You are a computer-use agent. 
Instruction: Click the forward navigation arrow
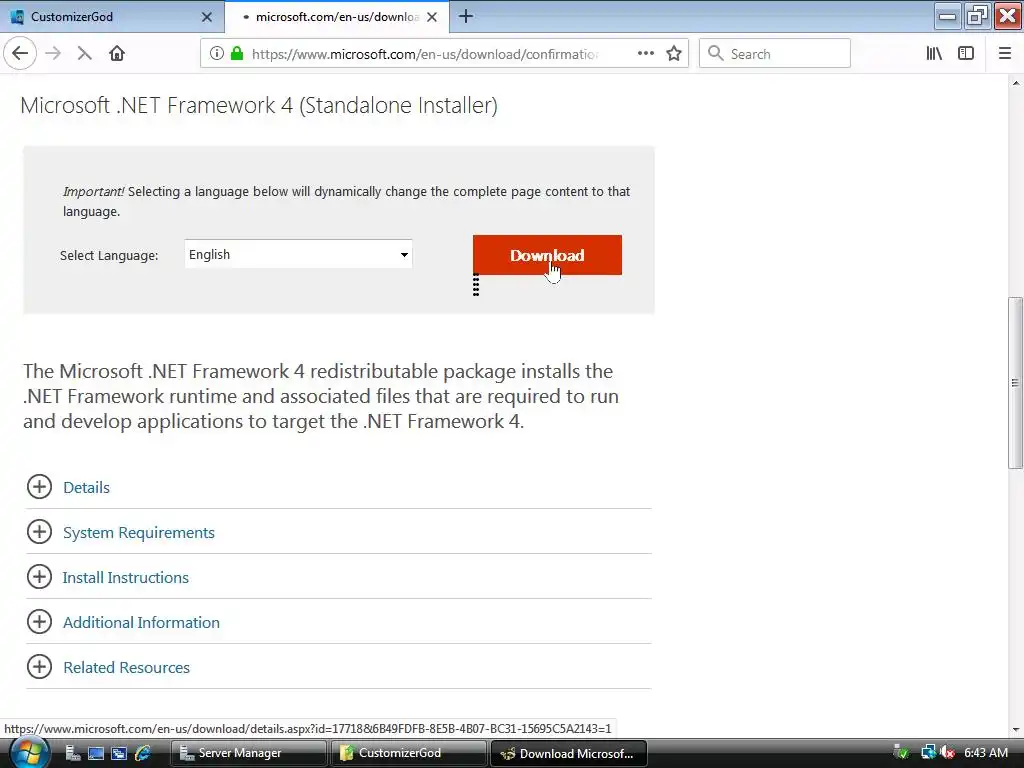pyautogui.click(x=54, y=54)
